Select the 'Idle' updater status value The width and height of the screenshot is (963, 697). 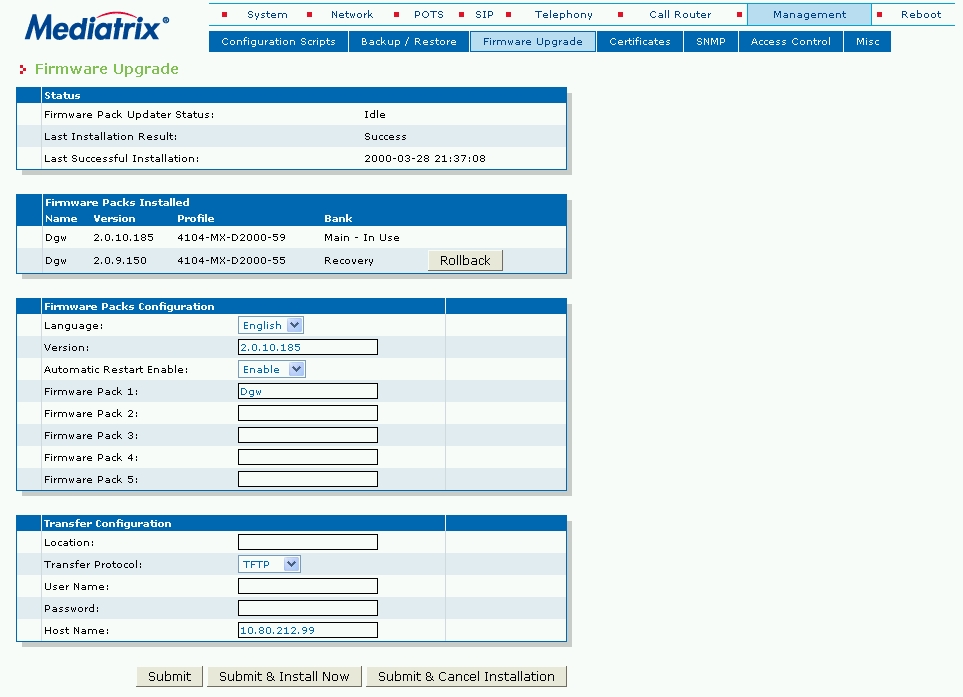coord(375,114)
